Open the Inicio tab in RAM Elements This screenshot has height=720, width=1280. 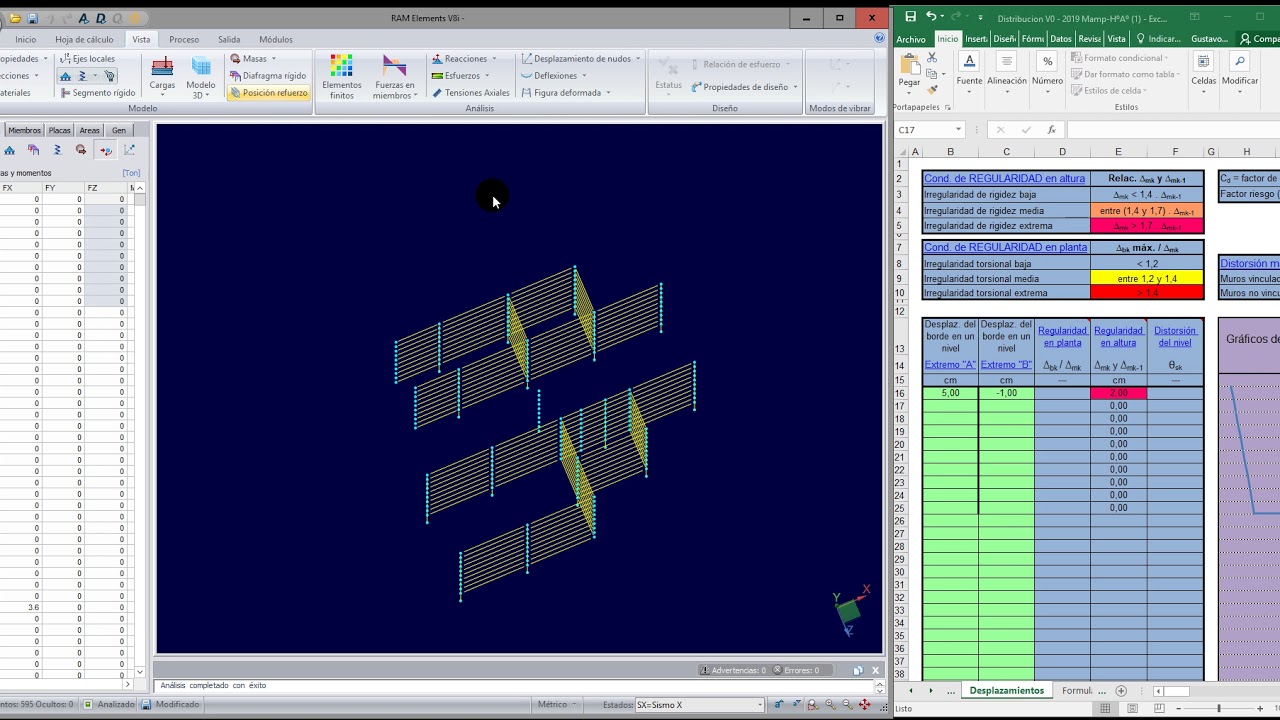point(25,40)
